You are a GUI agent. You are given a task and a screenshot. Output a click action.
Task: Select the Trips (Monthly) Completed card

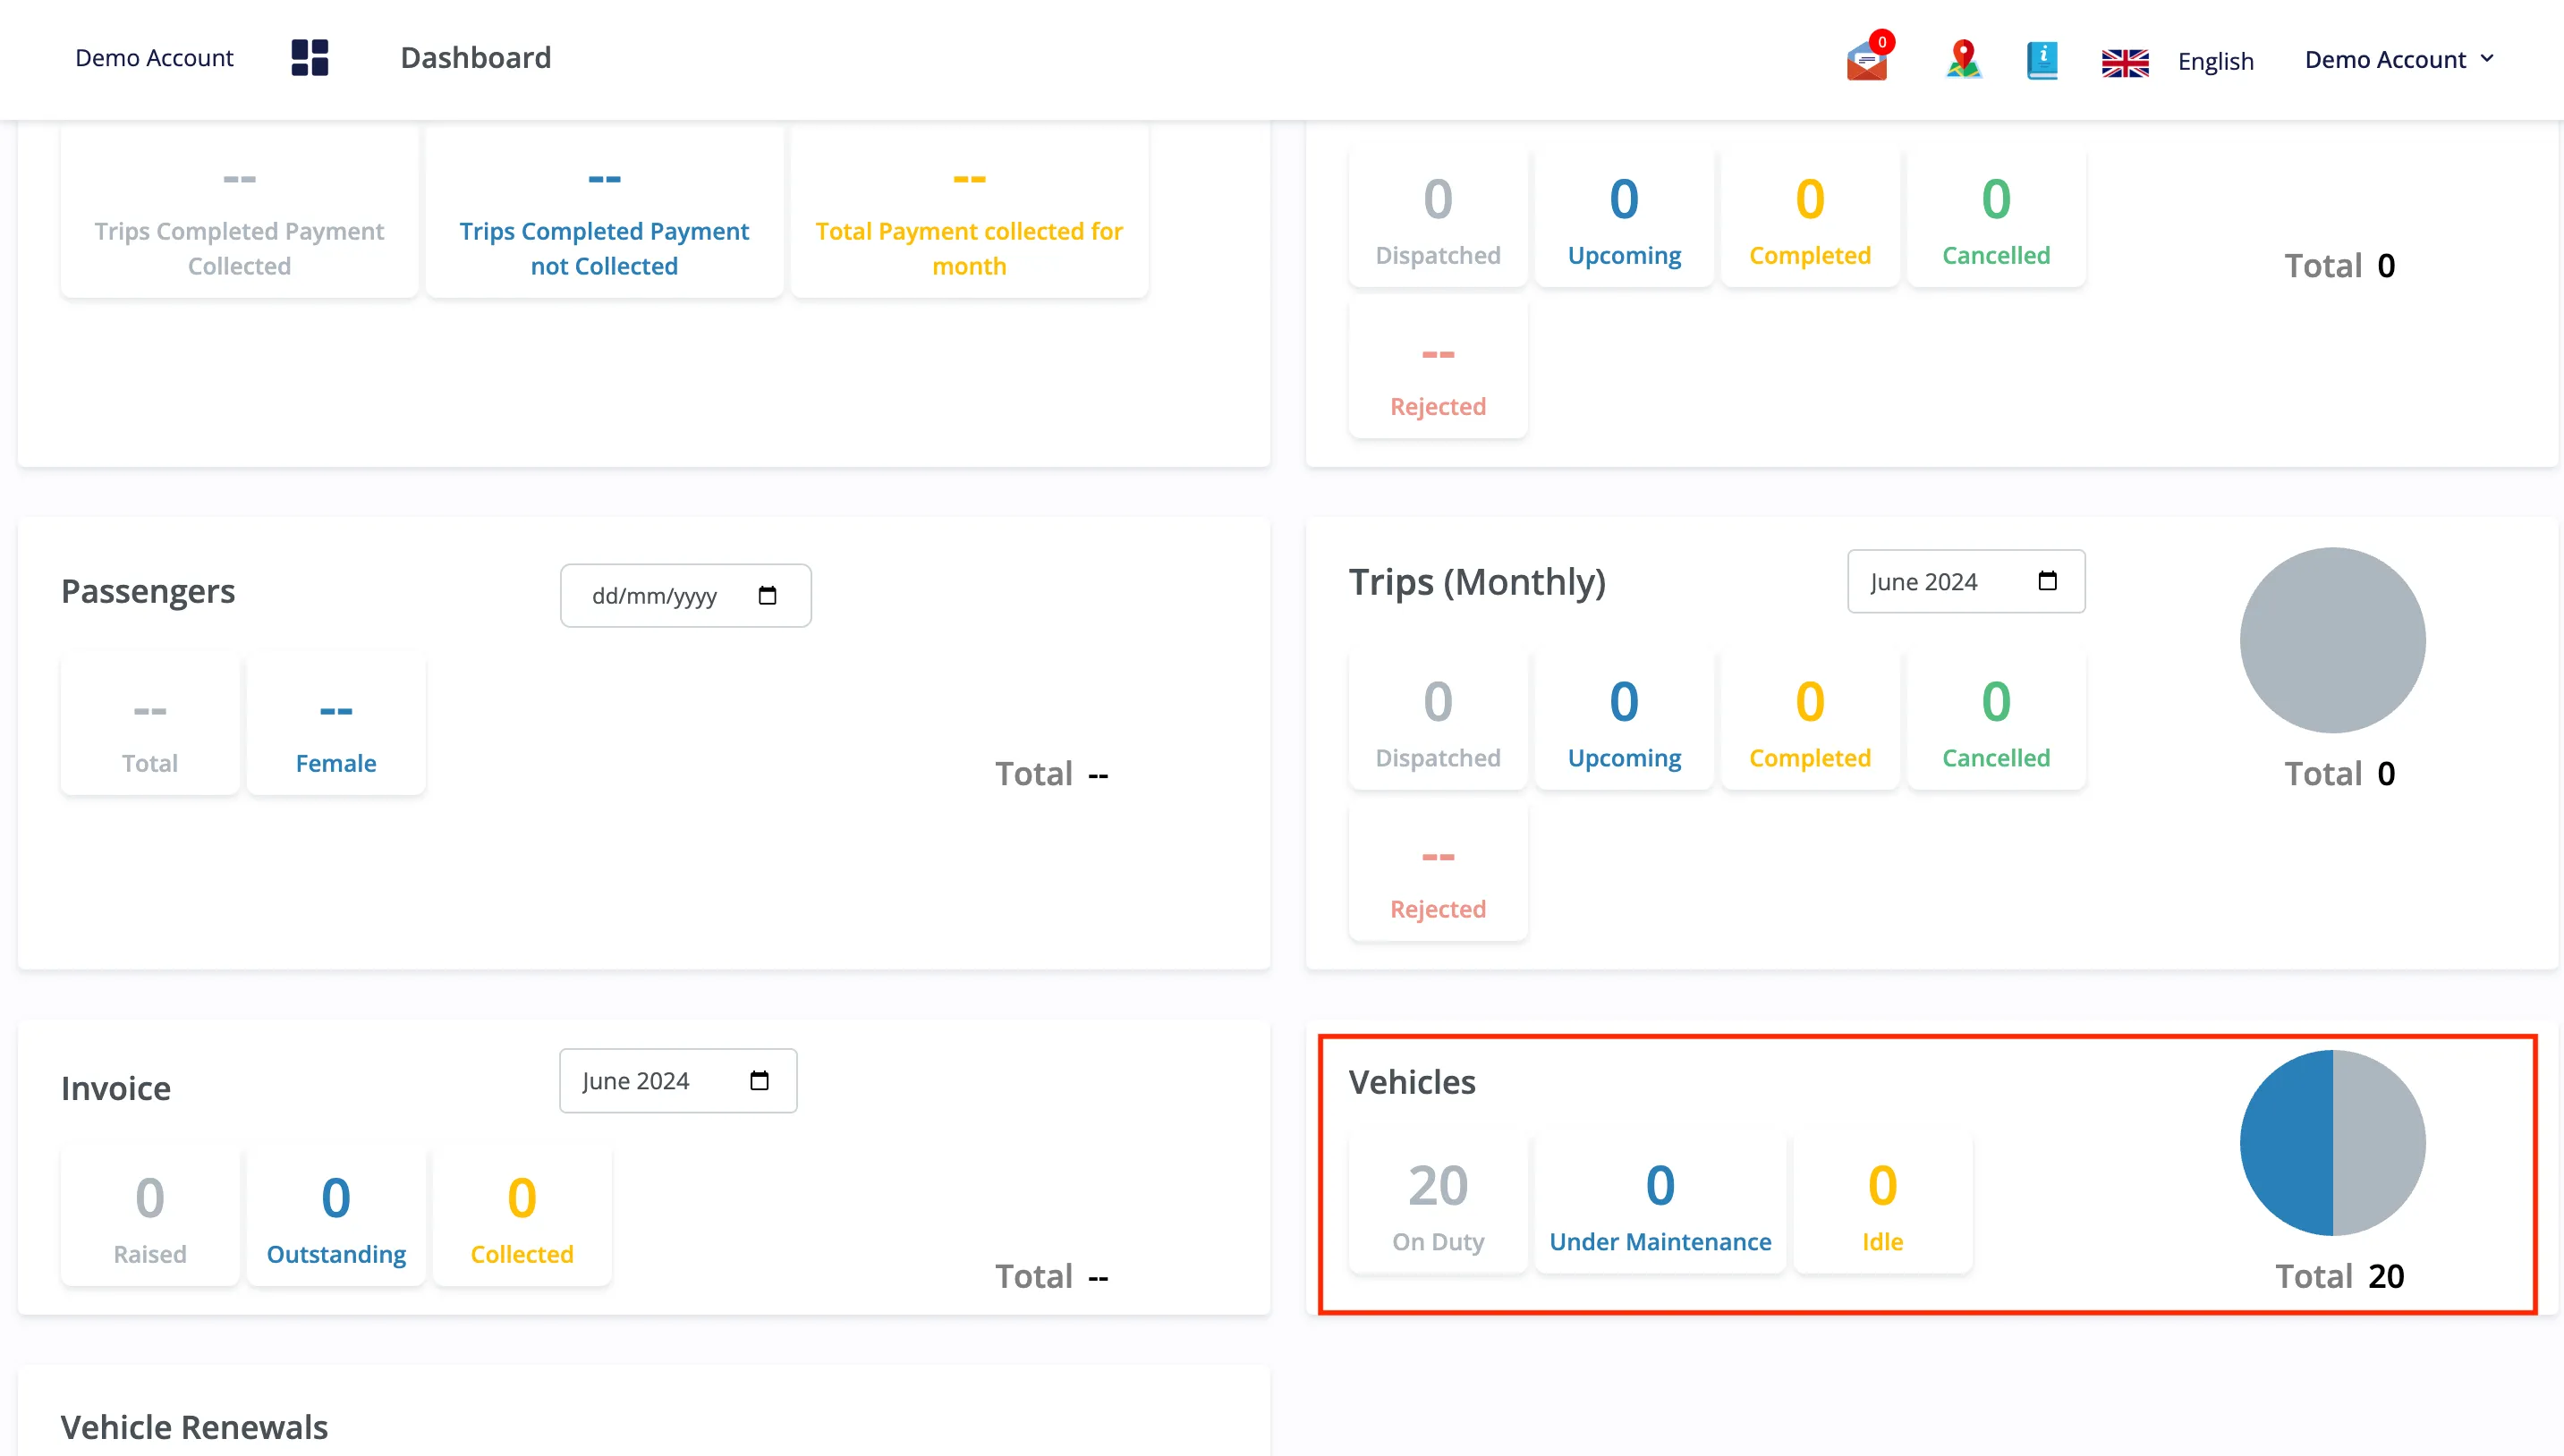tap(1810, 720)
